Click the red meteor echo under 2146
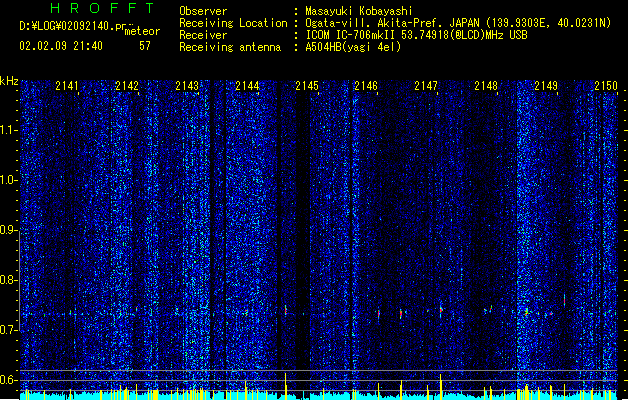629x400 pixels. [379, 313]
